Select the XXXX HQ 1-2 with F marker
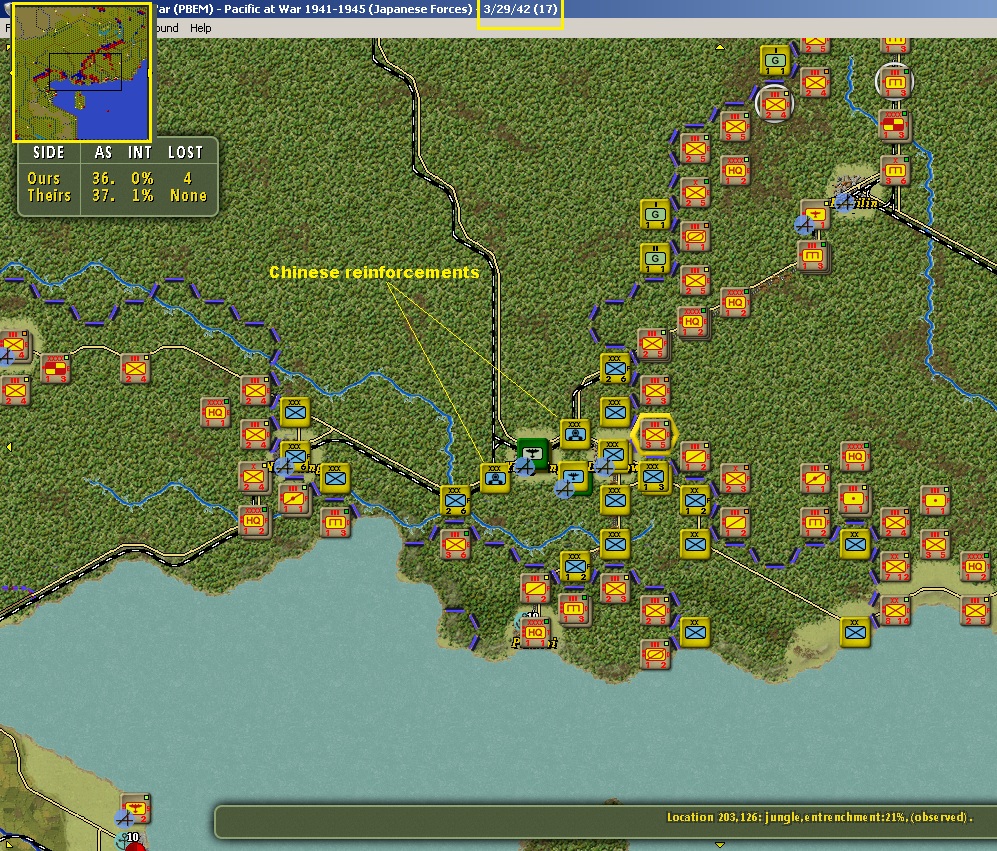The height and width of the screenshot is (851, 997). tap(253, 520)
